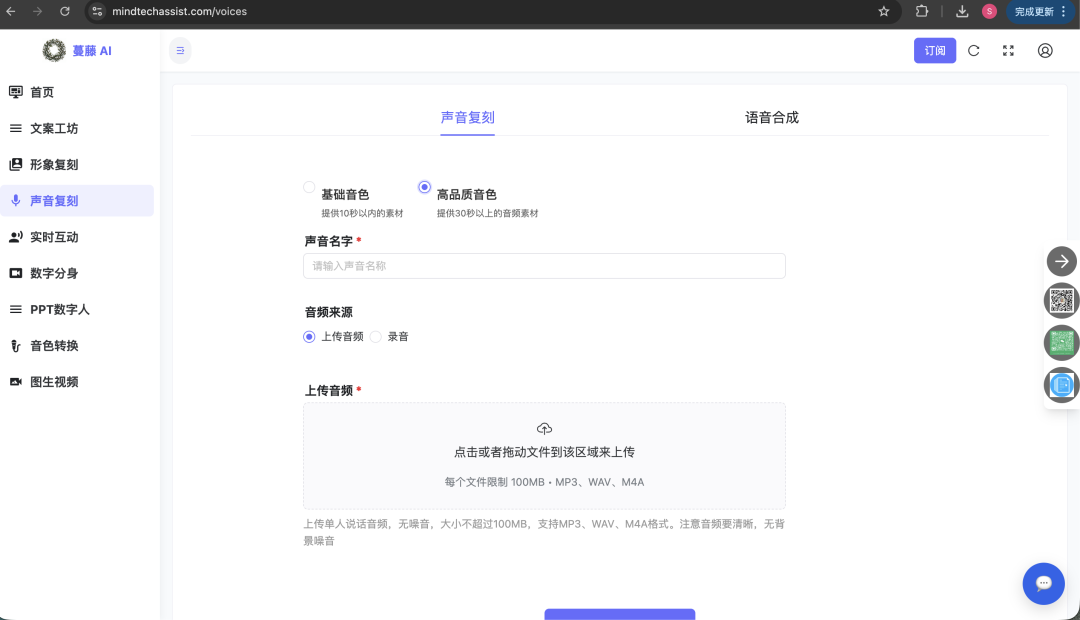Click the 订阅 subscribe button

[x=934, y=50]
